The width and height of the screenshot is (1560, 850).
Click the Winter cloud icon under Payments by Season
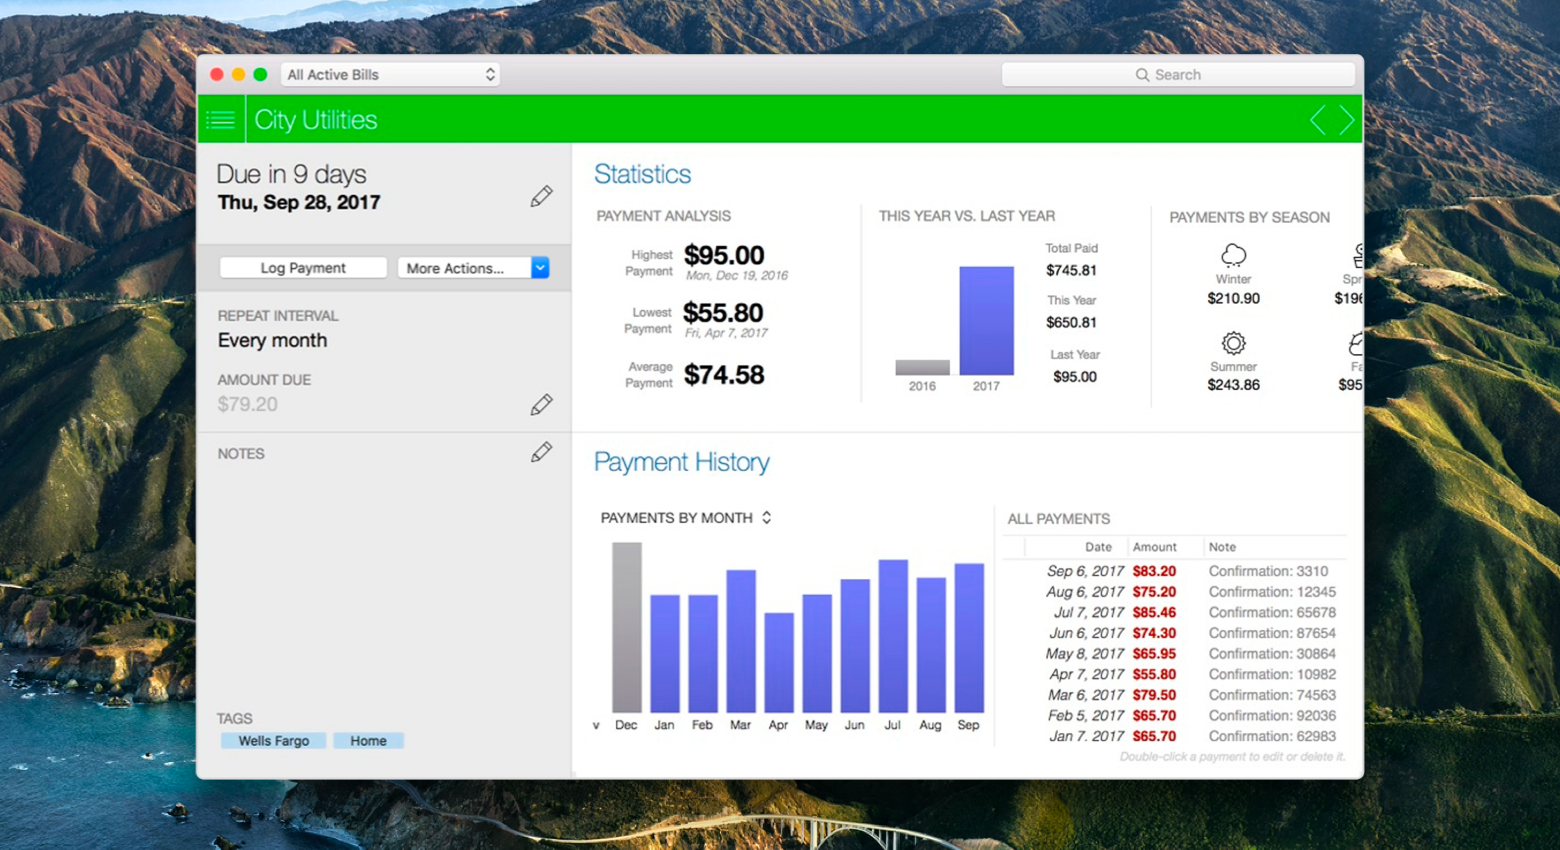[x=1233, y=255]
